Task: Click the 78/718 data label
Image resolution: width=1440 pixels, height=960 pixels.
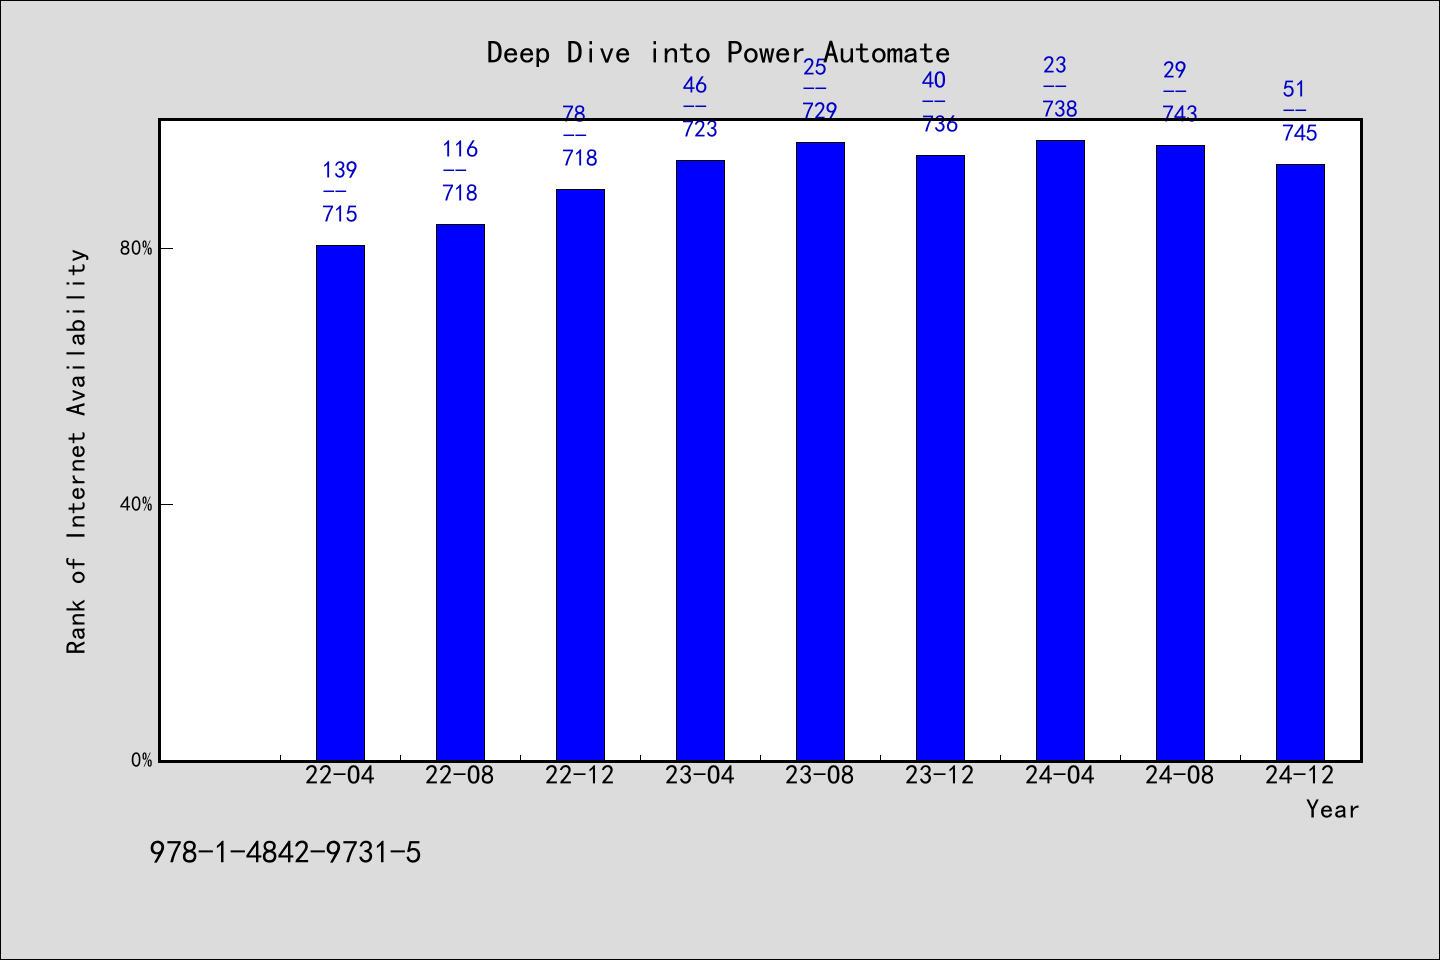Action: click(580, 136)
